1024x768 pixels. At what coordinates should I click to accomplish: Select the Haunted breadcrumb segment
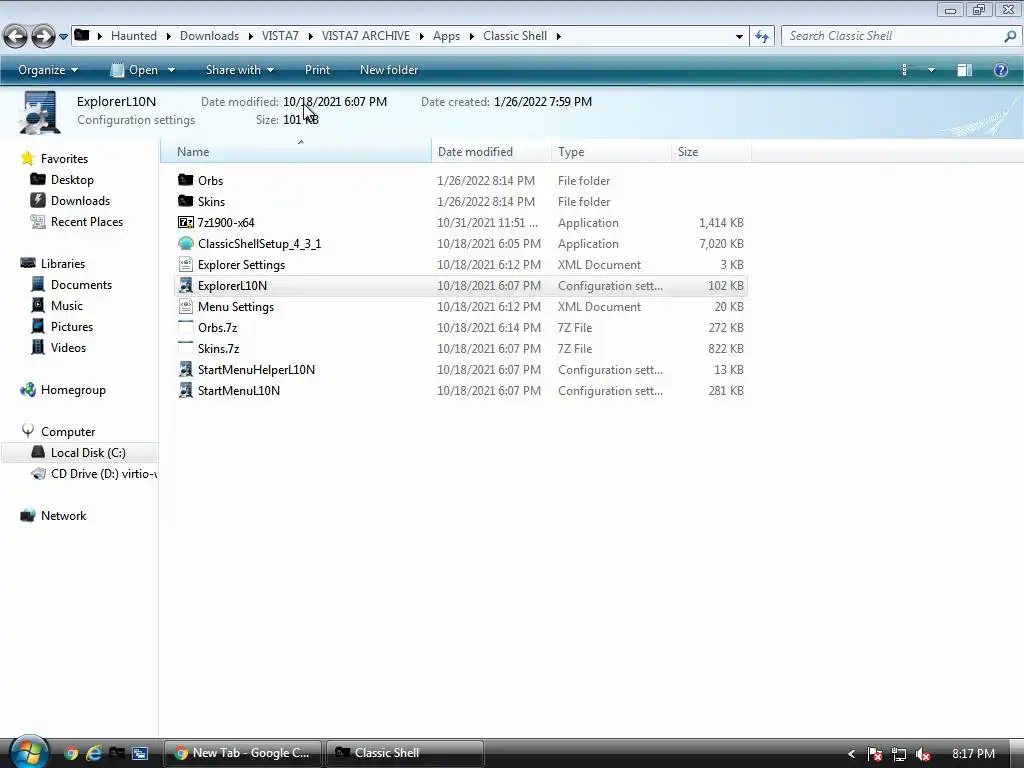(134, 36)
